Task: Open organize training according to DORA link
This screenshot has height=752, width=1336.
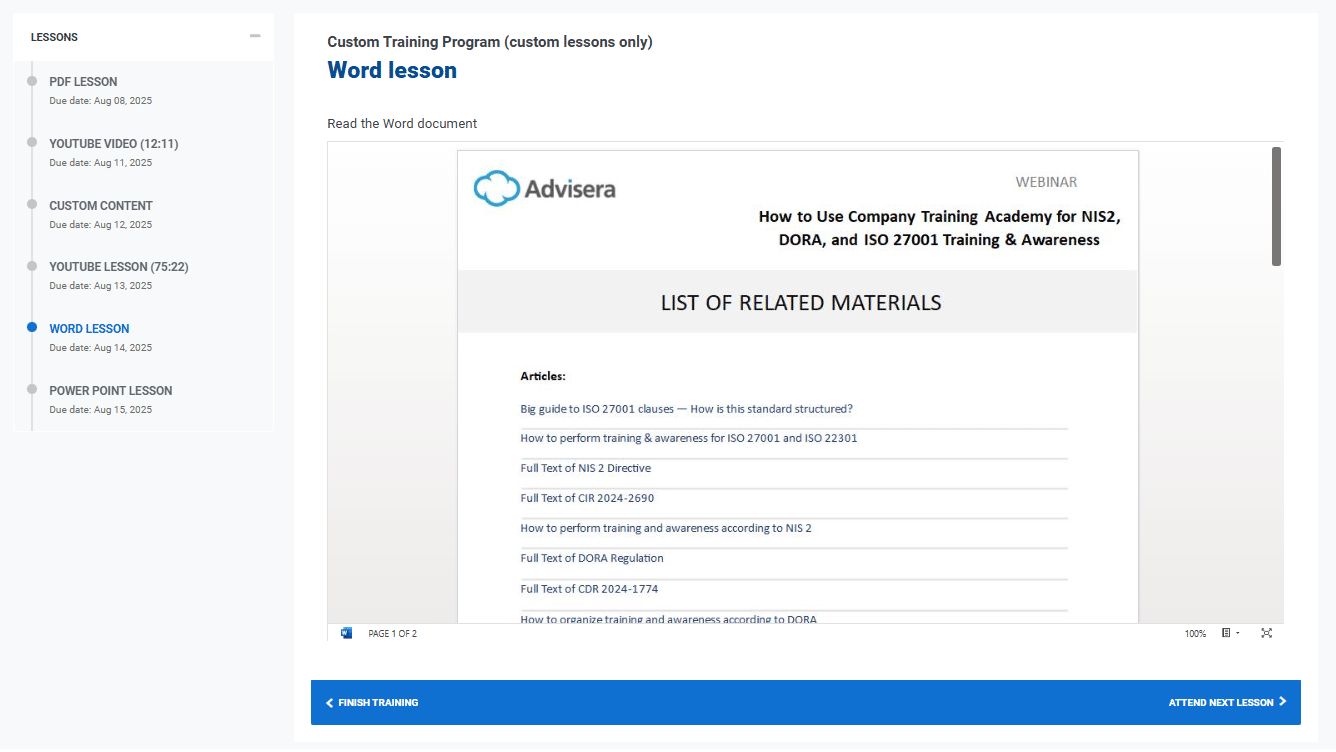Action: (668, 619)
